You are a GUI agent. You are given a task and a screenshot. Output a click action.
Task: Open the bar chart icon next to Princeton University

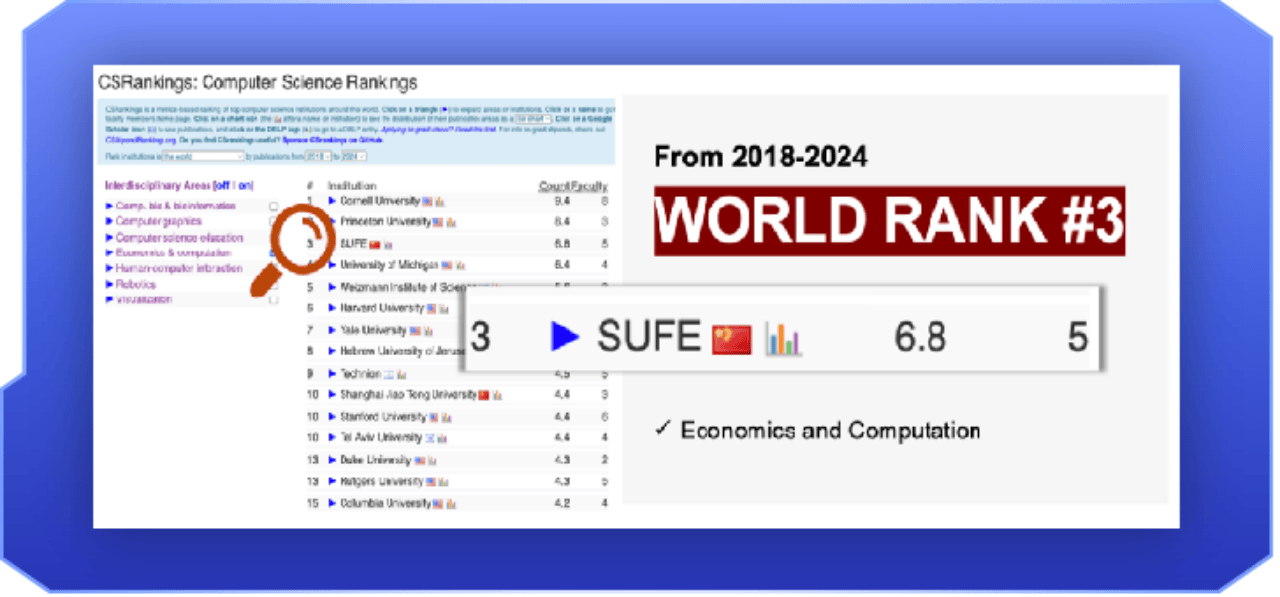[x=451, y=222]
